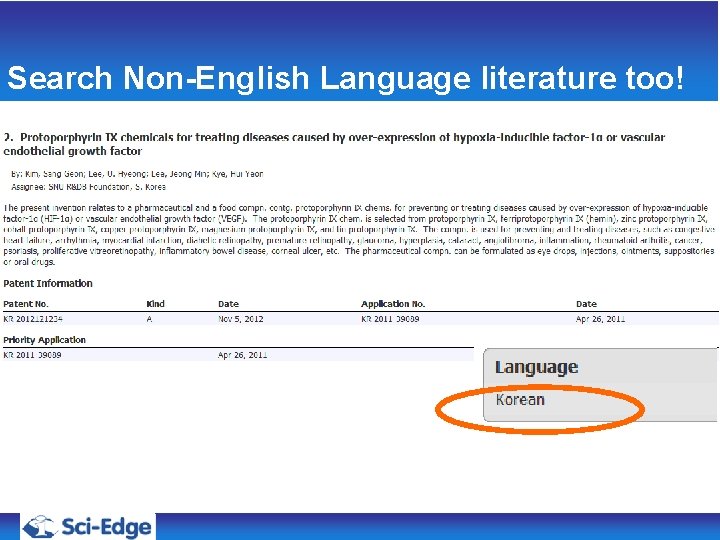
Task: Click kind value 'A' in the patent row
Action: (149, 319)
